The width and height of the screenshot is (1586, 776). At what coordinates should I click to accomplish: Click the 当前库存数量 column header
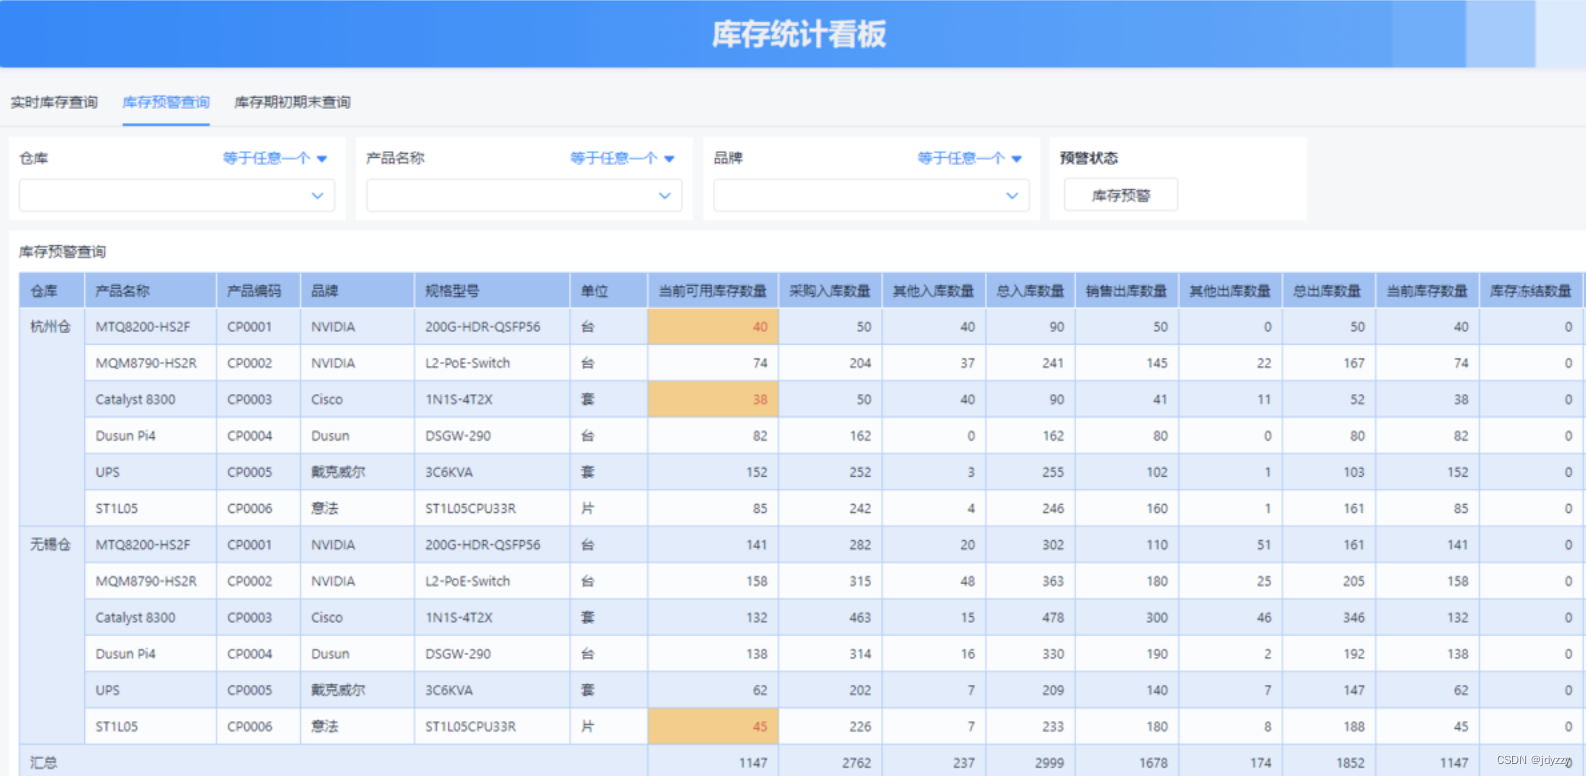pyautogui.click(x=1427, y=291)
